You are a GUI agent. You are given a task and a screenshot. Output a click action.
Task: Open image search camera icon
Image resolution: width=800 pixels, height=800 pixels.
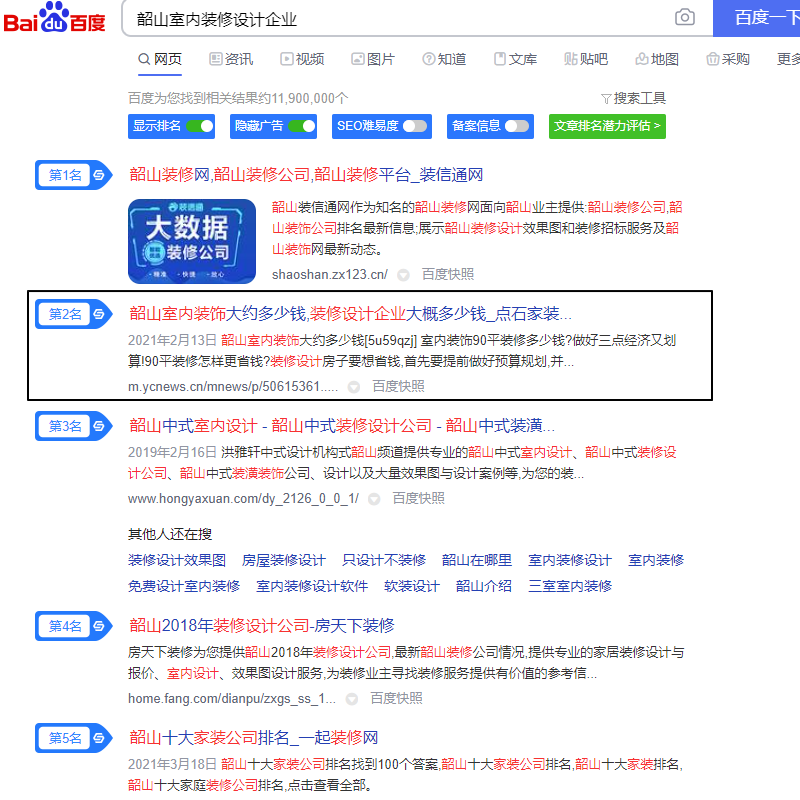684,17
